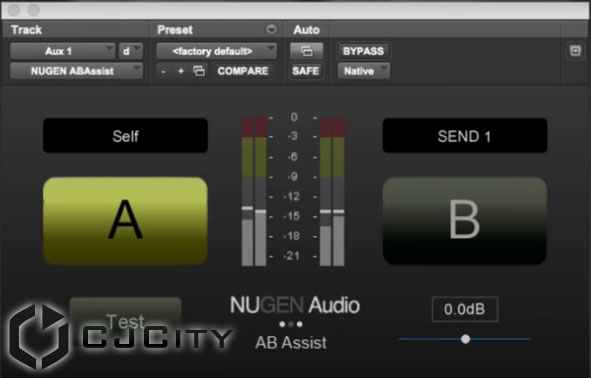Click the Test button
The image size is (591, 378).
[x=126, y=321]
